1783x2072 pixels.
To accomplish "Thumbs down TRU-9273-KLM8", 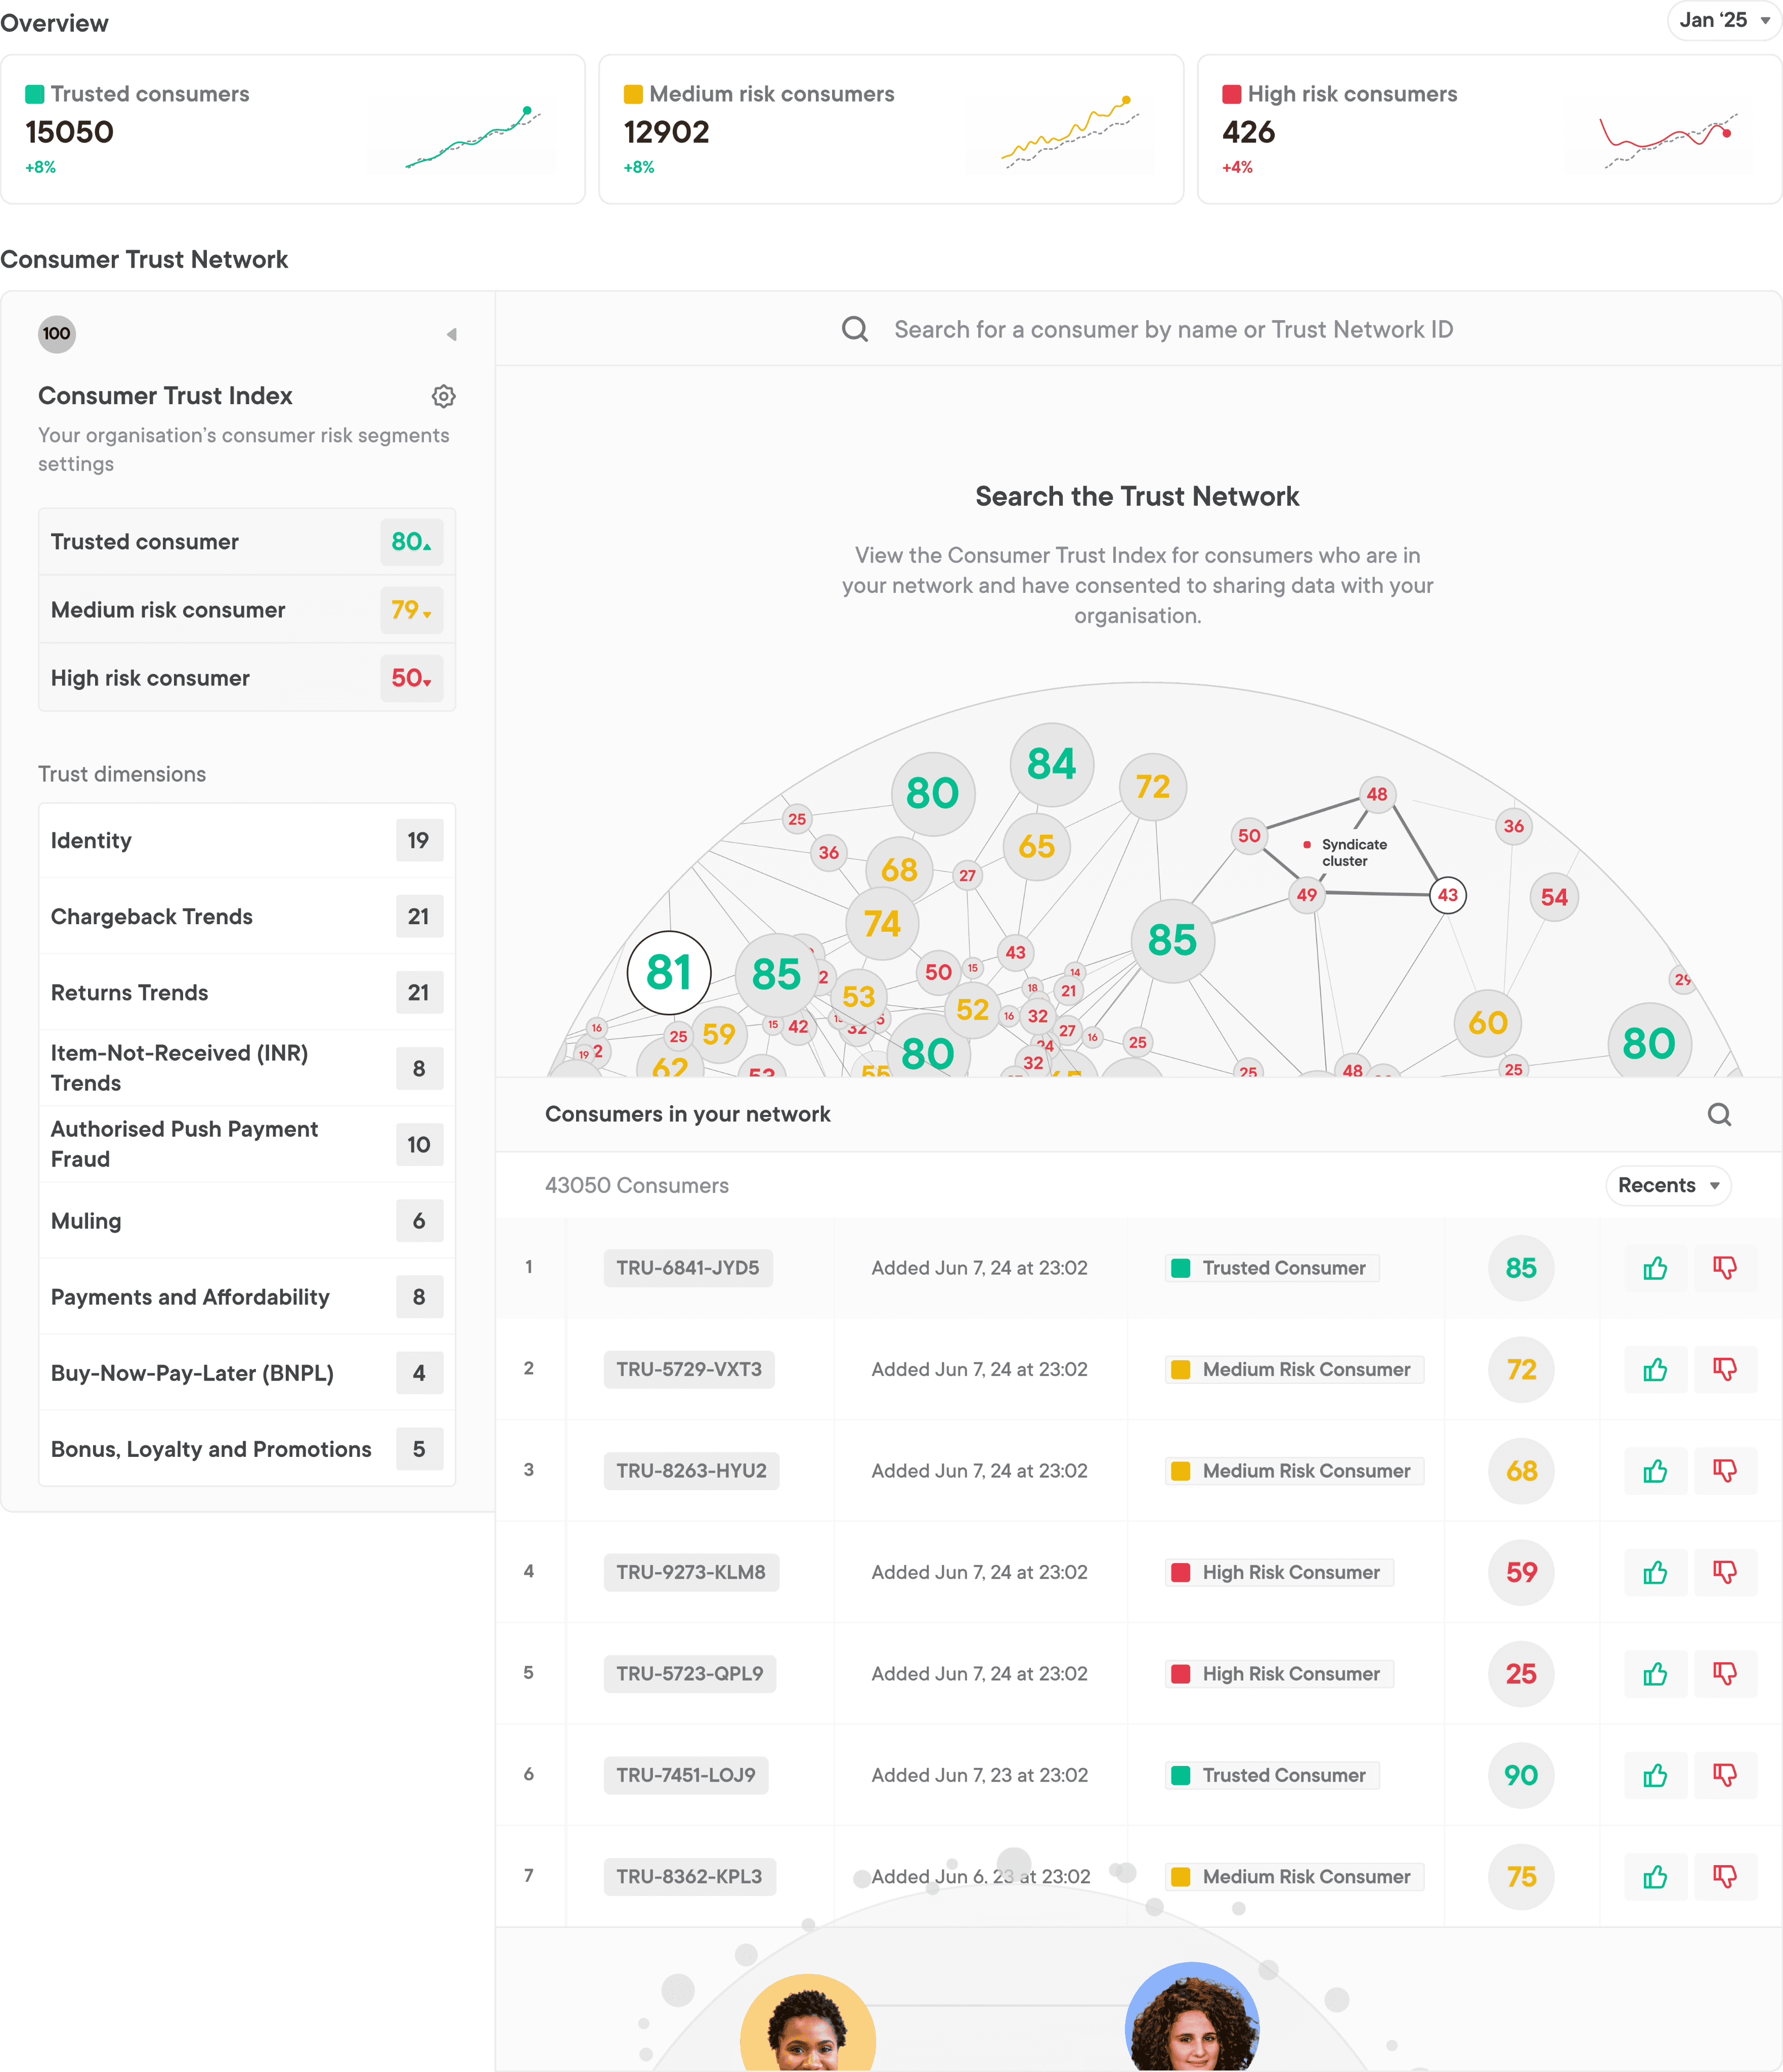I will coord(1725,1572).
